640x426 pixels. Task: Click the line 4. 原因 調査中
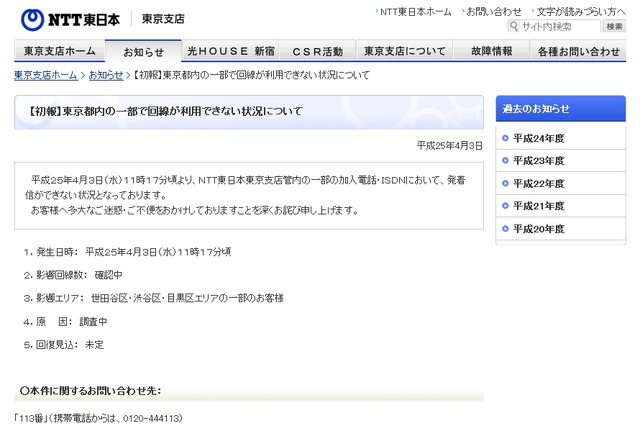click(x=65, y=322)
